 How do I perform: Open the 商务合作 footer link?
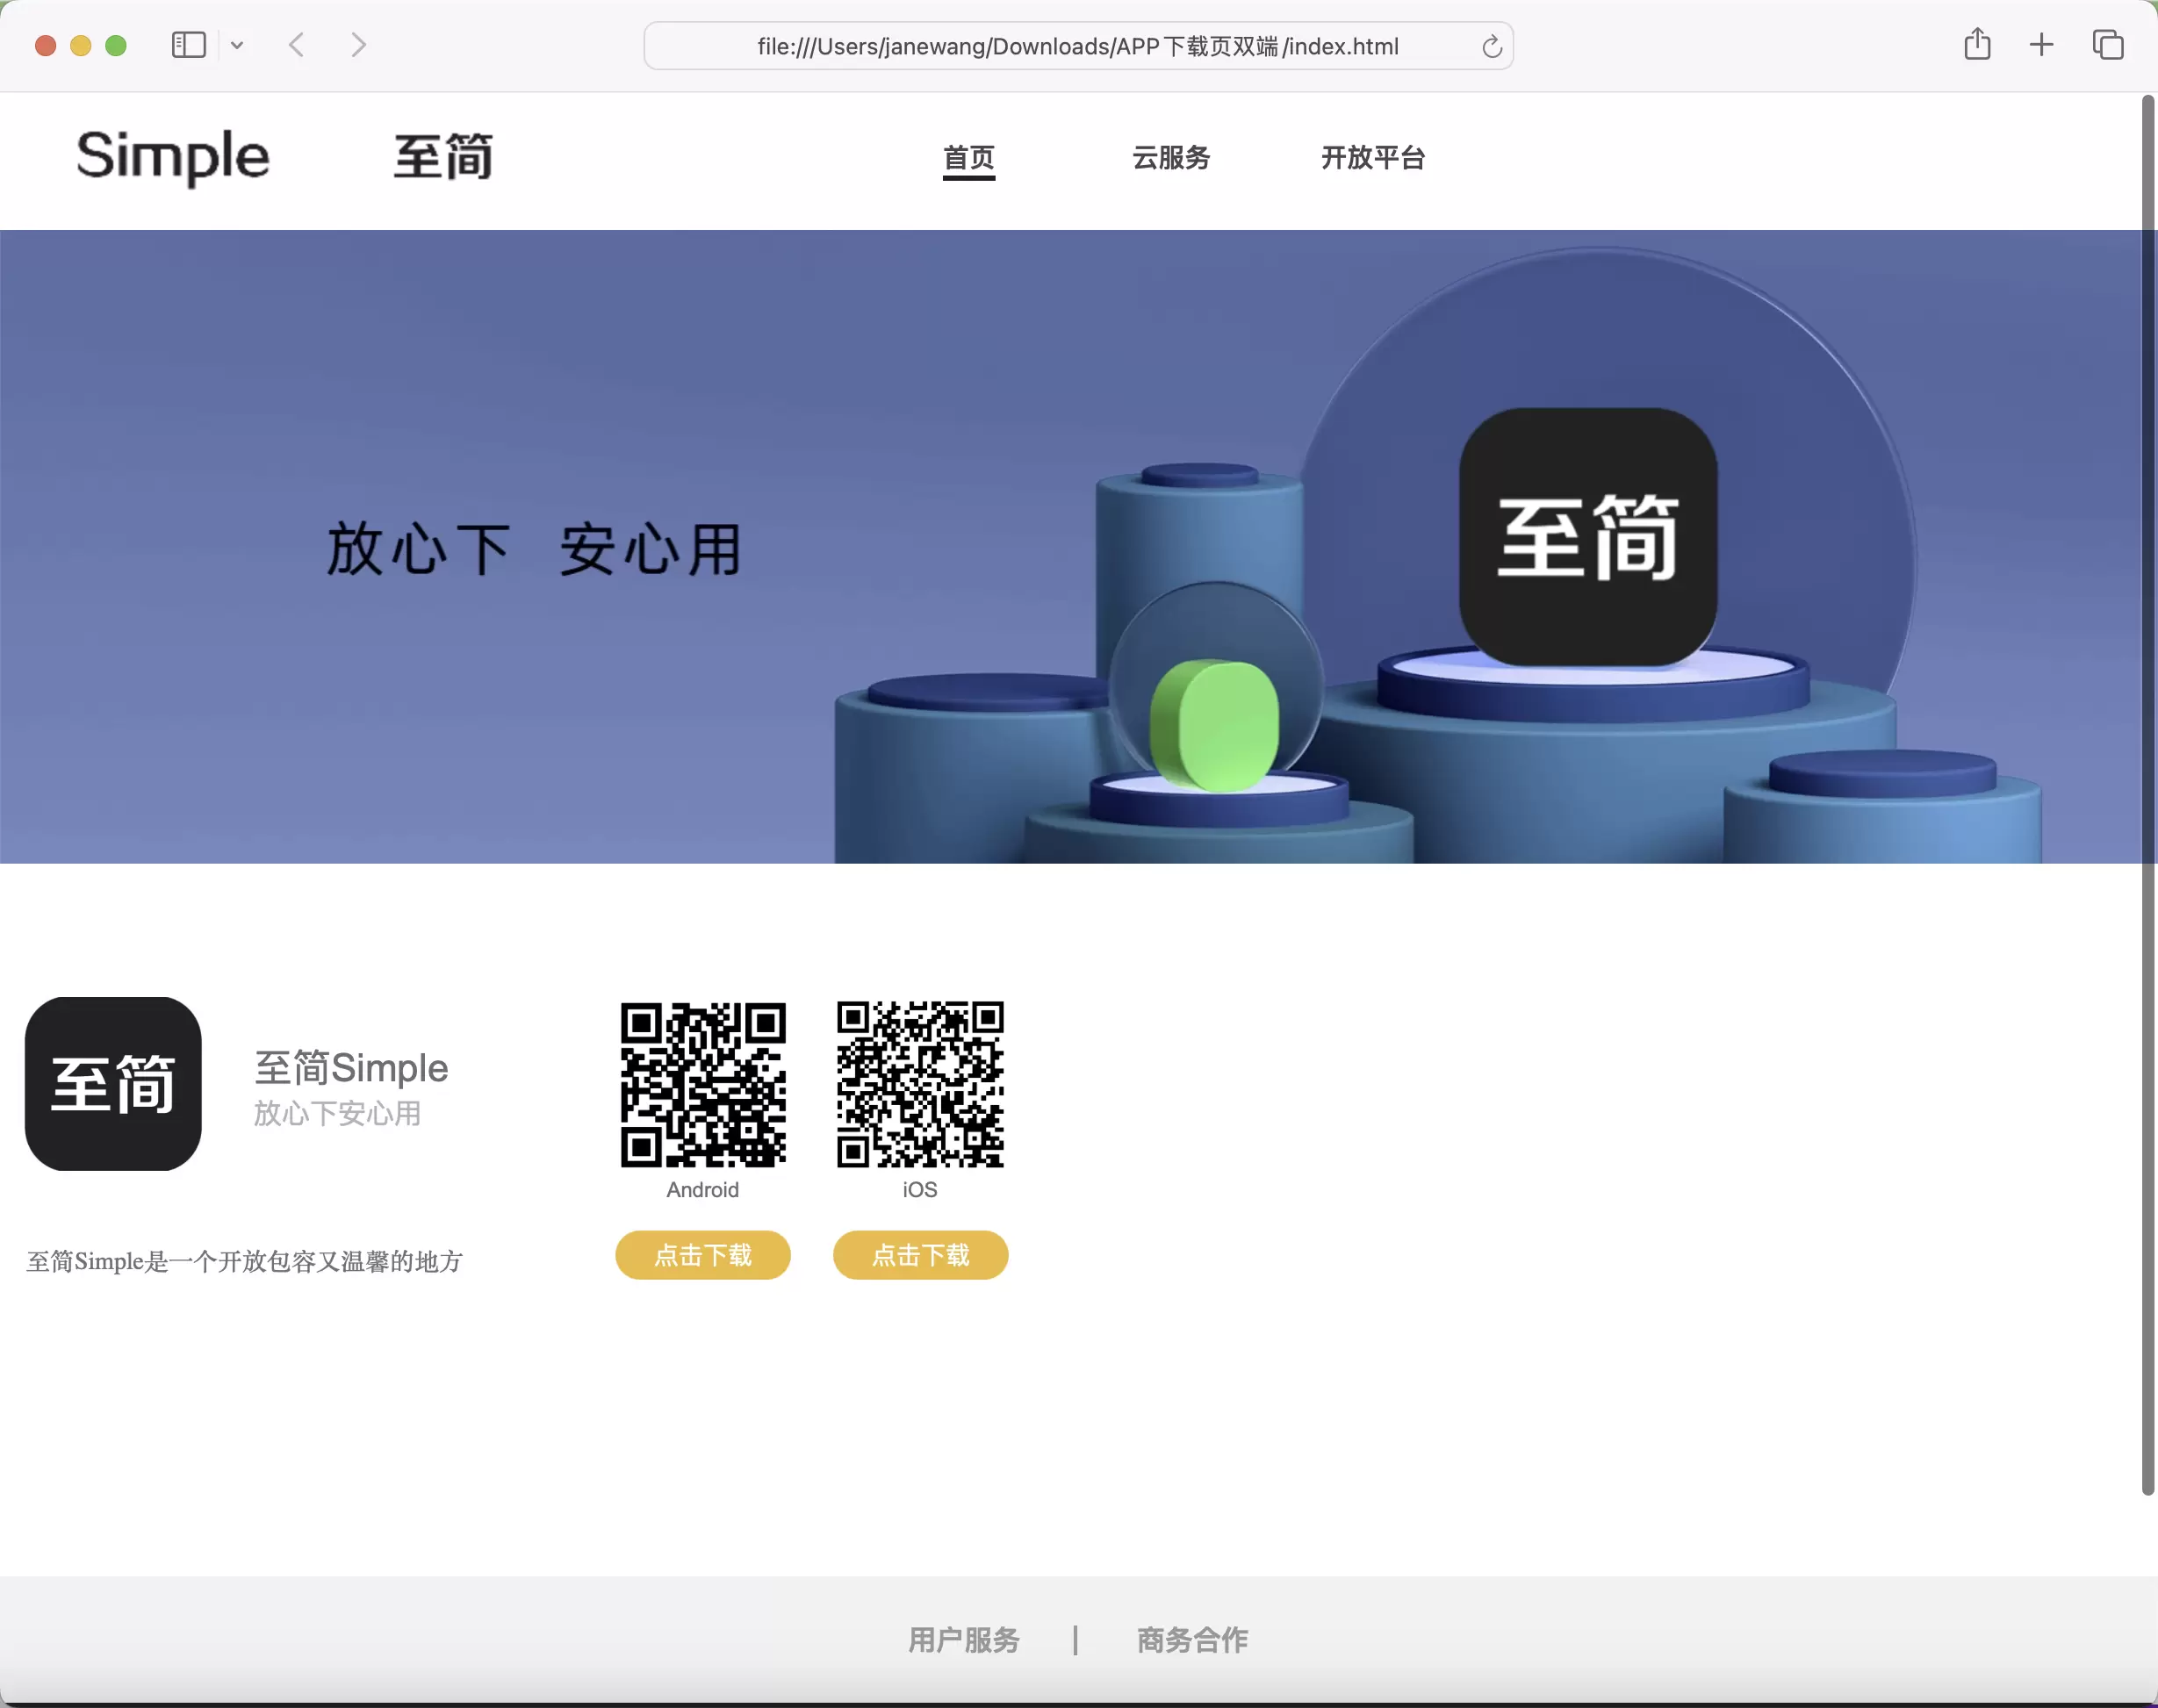tap(1192, 1640)
